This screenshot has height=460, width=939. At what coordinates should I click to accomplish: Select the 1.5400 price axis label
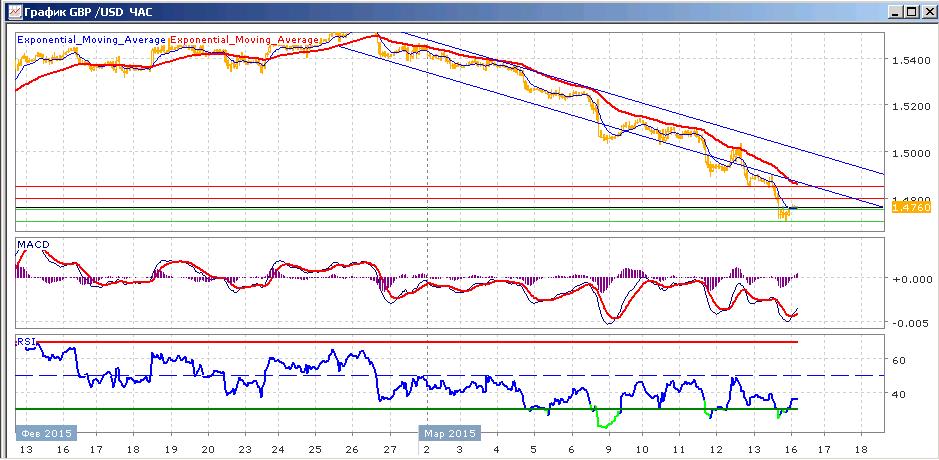pos(911,59)
